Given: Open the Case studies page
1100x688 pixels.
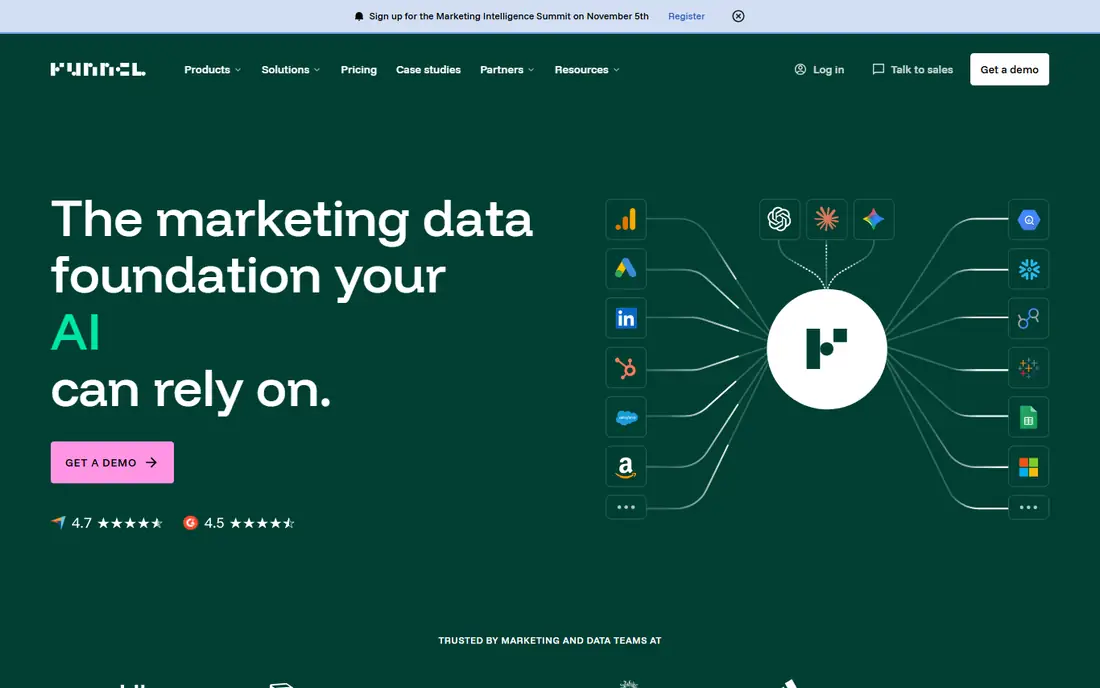Looking at the screenshot, I should tap(428, 69).
